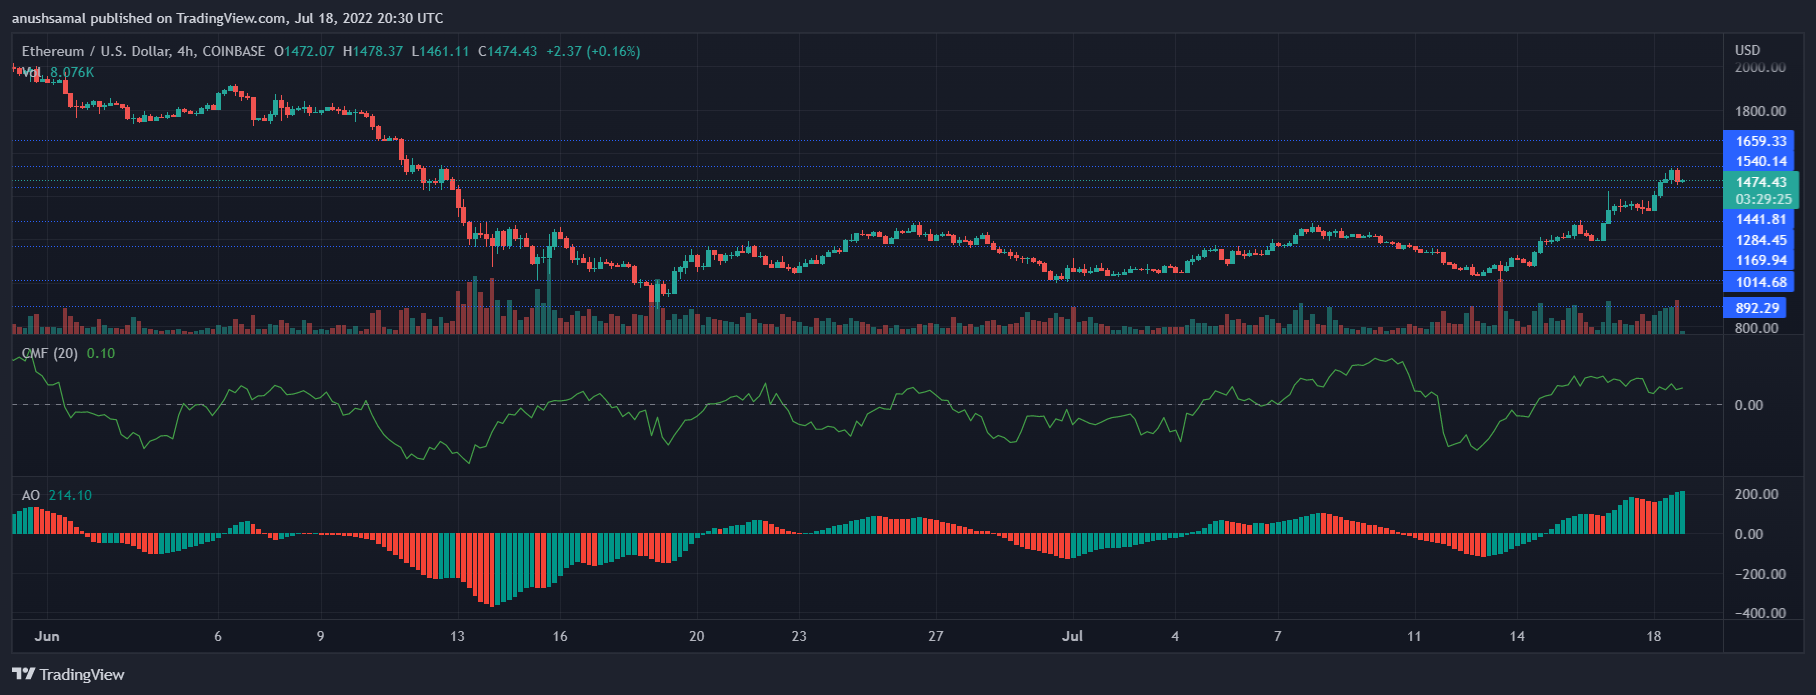Click the Jun marker on time axis
The width and height of the screenshot is (1816, 695).
[x=47, y=636]
